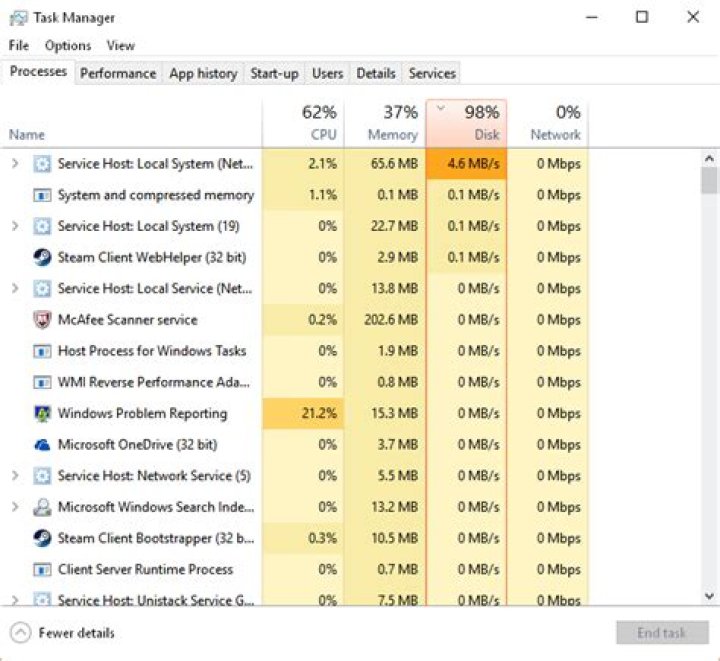Click the 65.6 MB memory cell
The image size is (720, 661).
click(385, 164)
